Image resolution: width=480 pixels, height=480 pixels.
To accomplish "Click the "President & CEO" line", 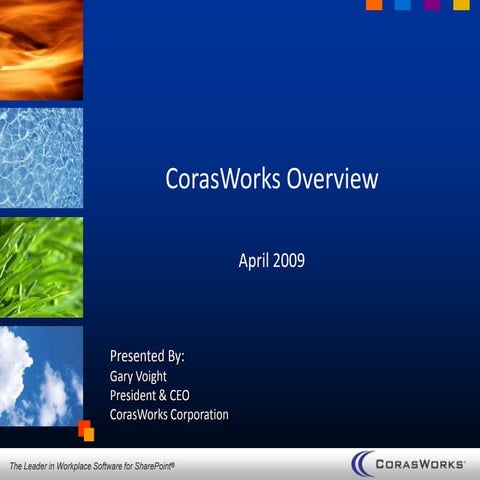I will point(150,395).
